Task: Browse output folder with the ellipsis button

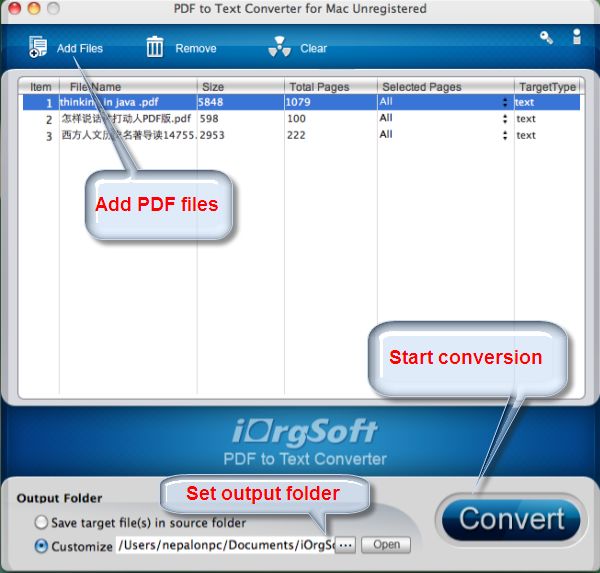Action: click(346, 545)
